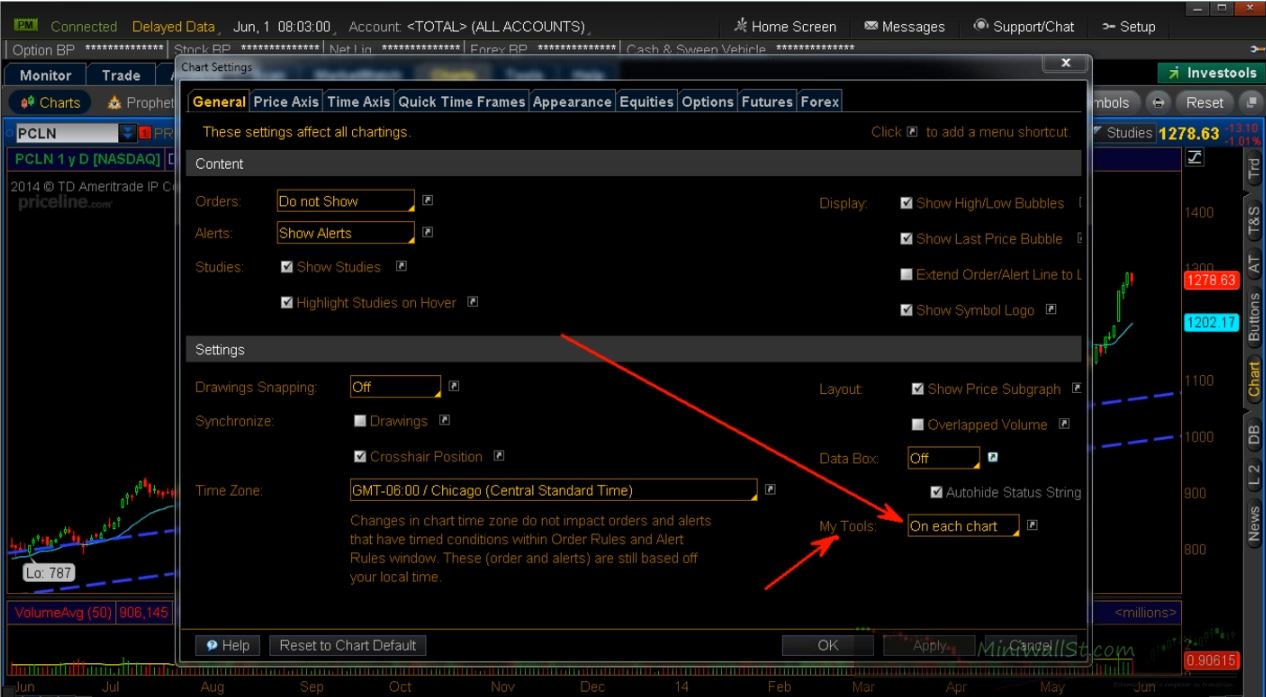Enable the Overlapped Volume checkbox
The width and height of the screenshot is (1266, 697).
pos(917,424)
